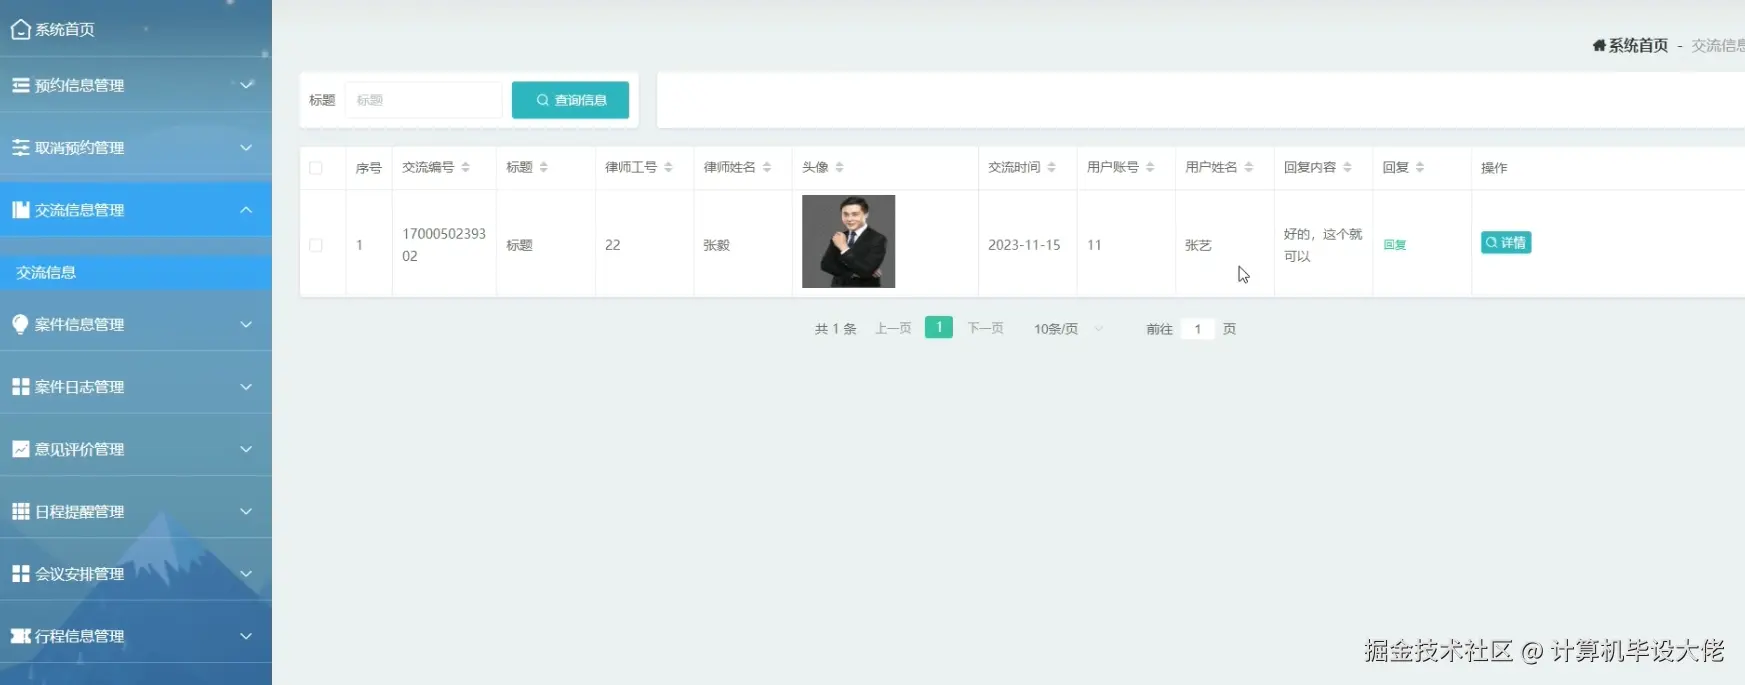The image size is (1745, 685).
Task: Click the home icon beside 系统首页 in sidebar
Action: pyautogui.click(x=20, y=29)
